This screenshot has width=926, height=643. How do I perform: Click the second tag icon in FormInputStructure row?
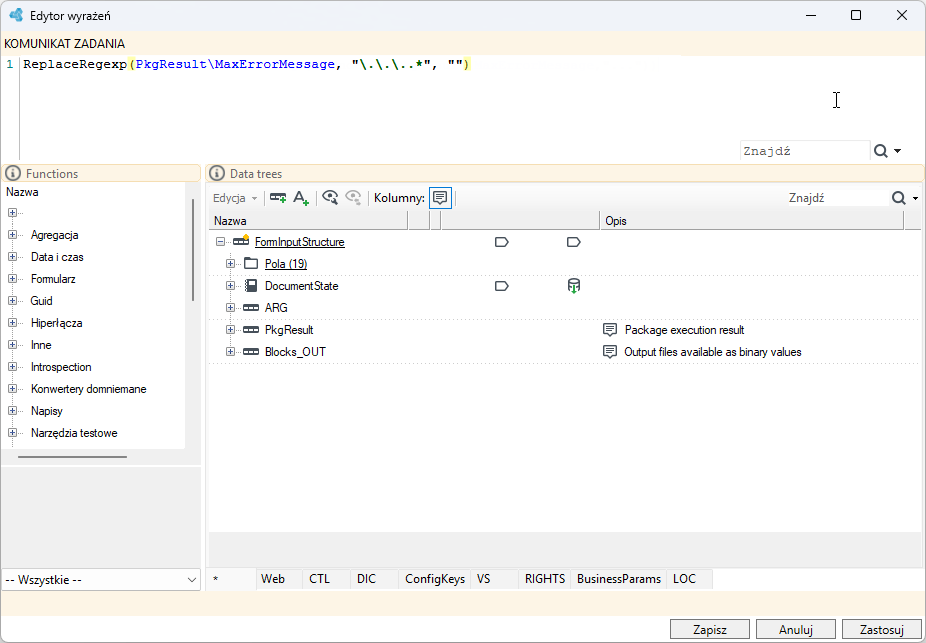click(573, 242)
